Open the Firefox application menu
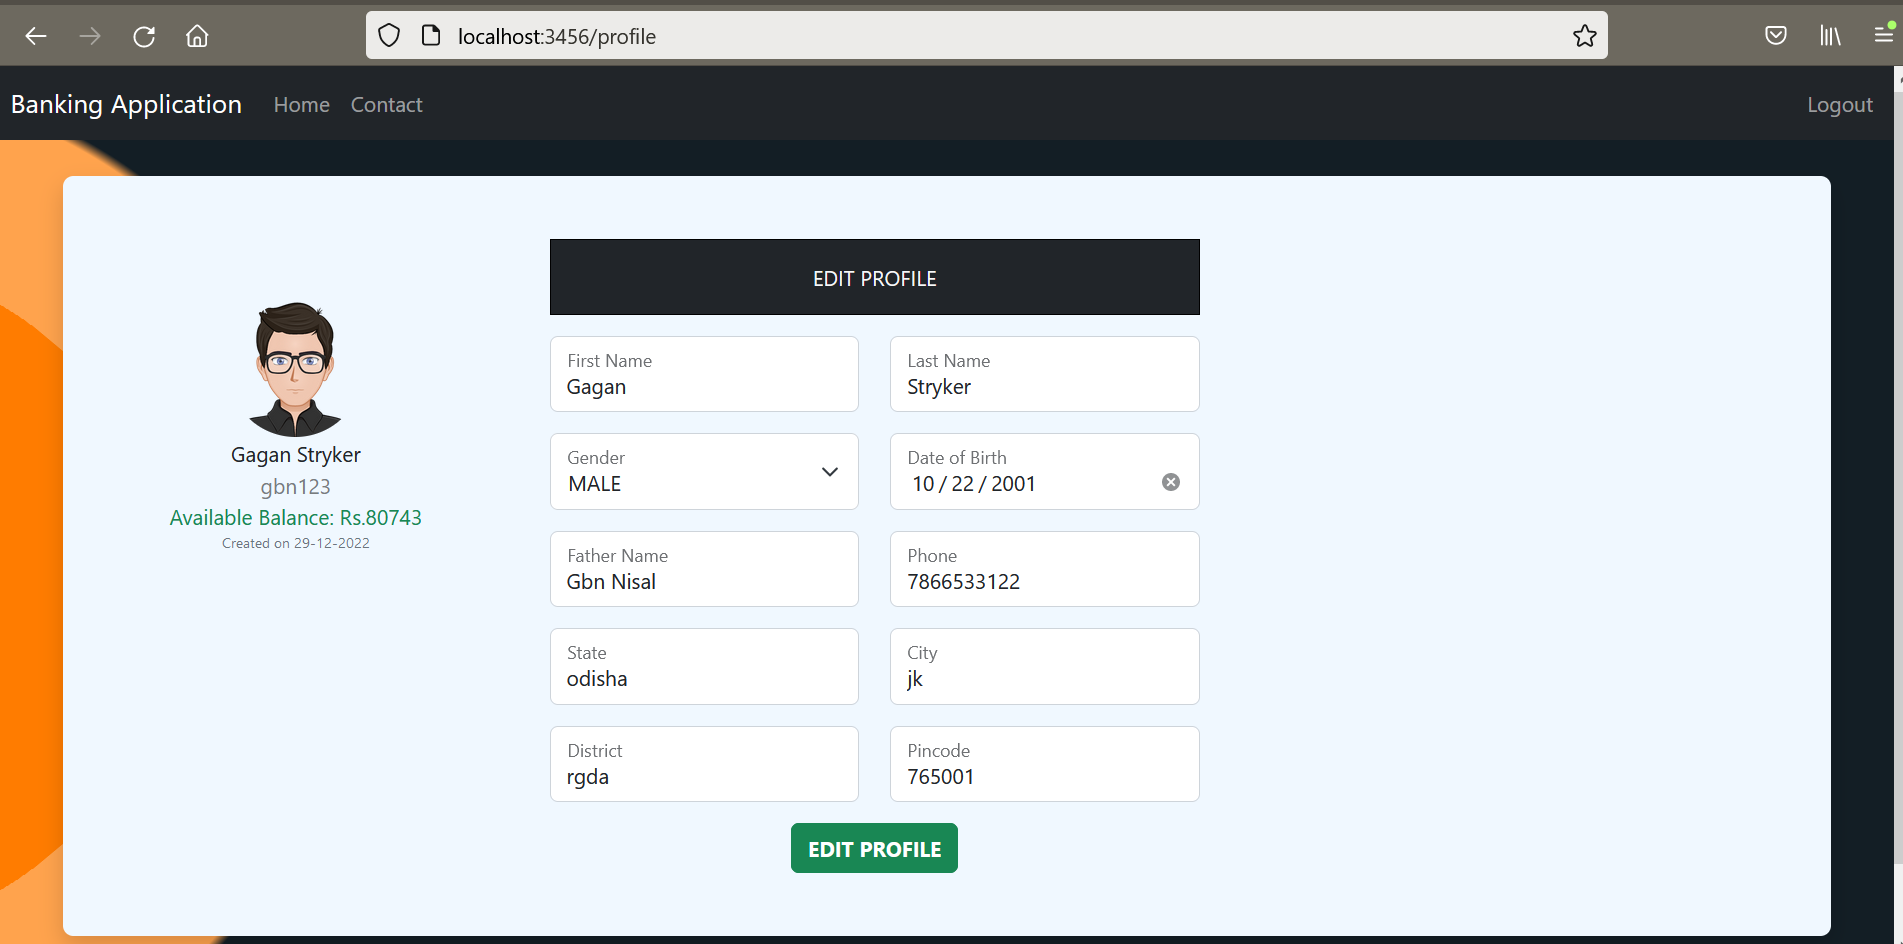Screen dimensions: 1903x944 click(x=1882, y=35)
